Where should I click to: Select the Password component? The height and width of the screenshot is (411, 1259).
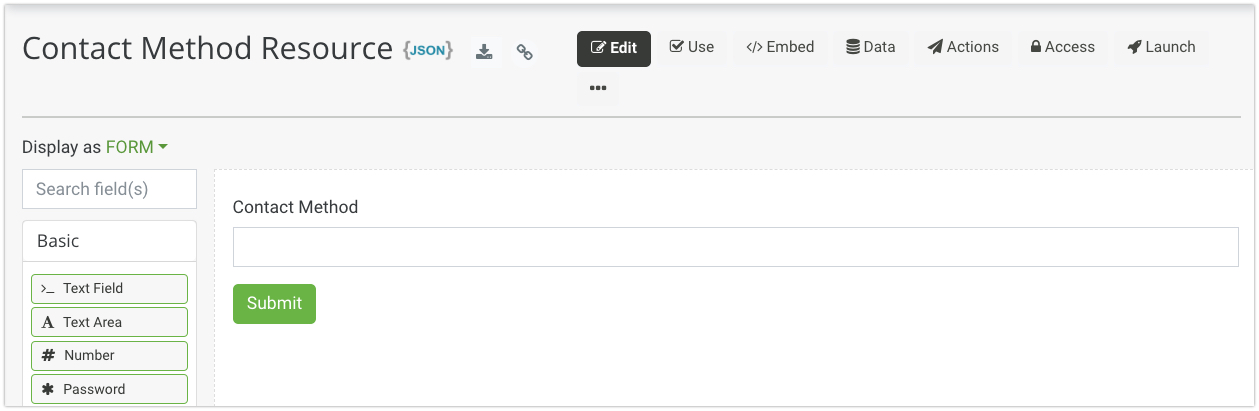[109, 389]
